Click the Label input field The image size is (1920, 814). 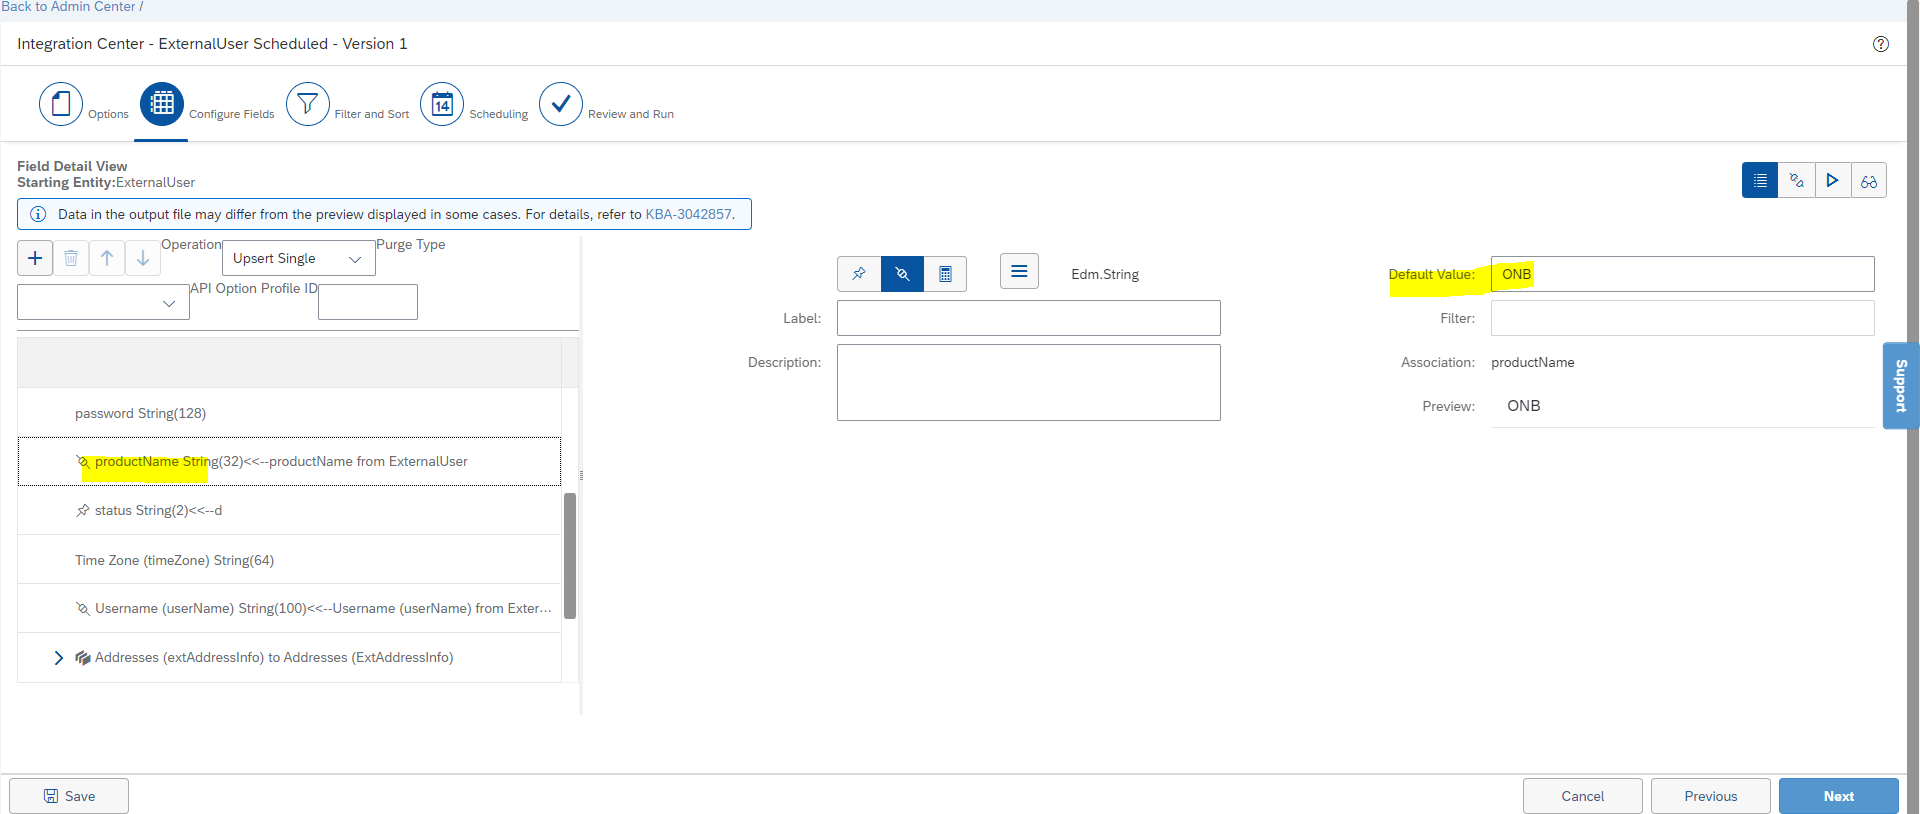click(1028, 318)
